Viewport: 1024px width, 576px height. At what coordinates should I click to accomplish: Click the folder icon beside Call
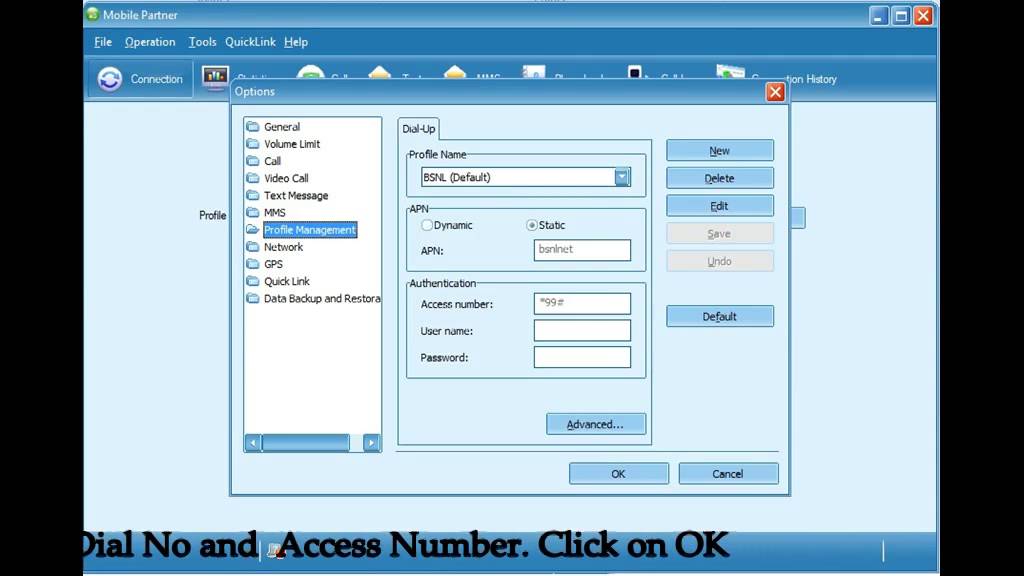(253, 161)
